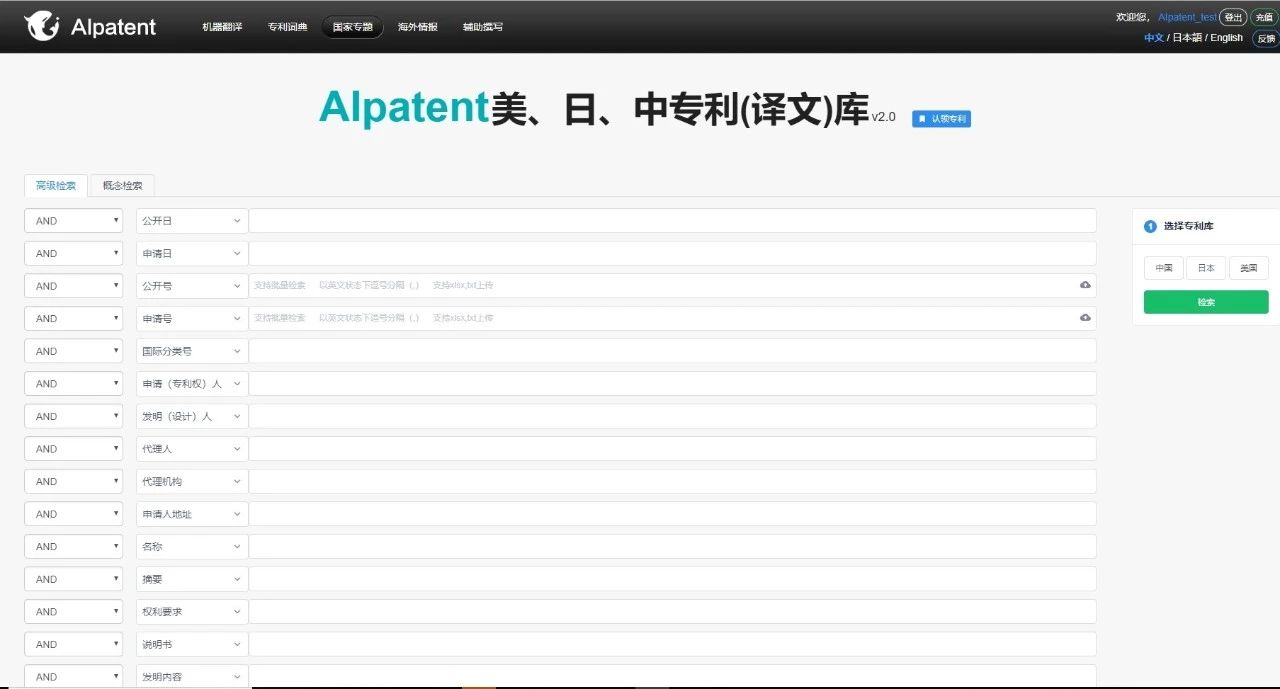Open AND operator dropdown for 国际分类号 row
The width and height of the screenshot is (1280, 689).
73,351
